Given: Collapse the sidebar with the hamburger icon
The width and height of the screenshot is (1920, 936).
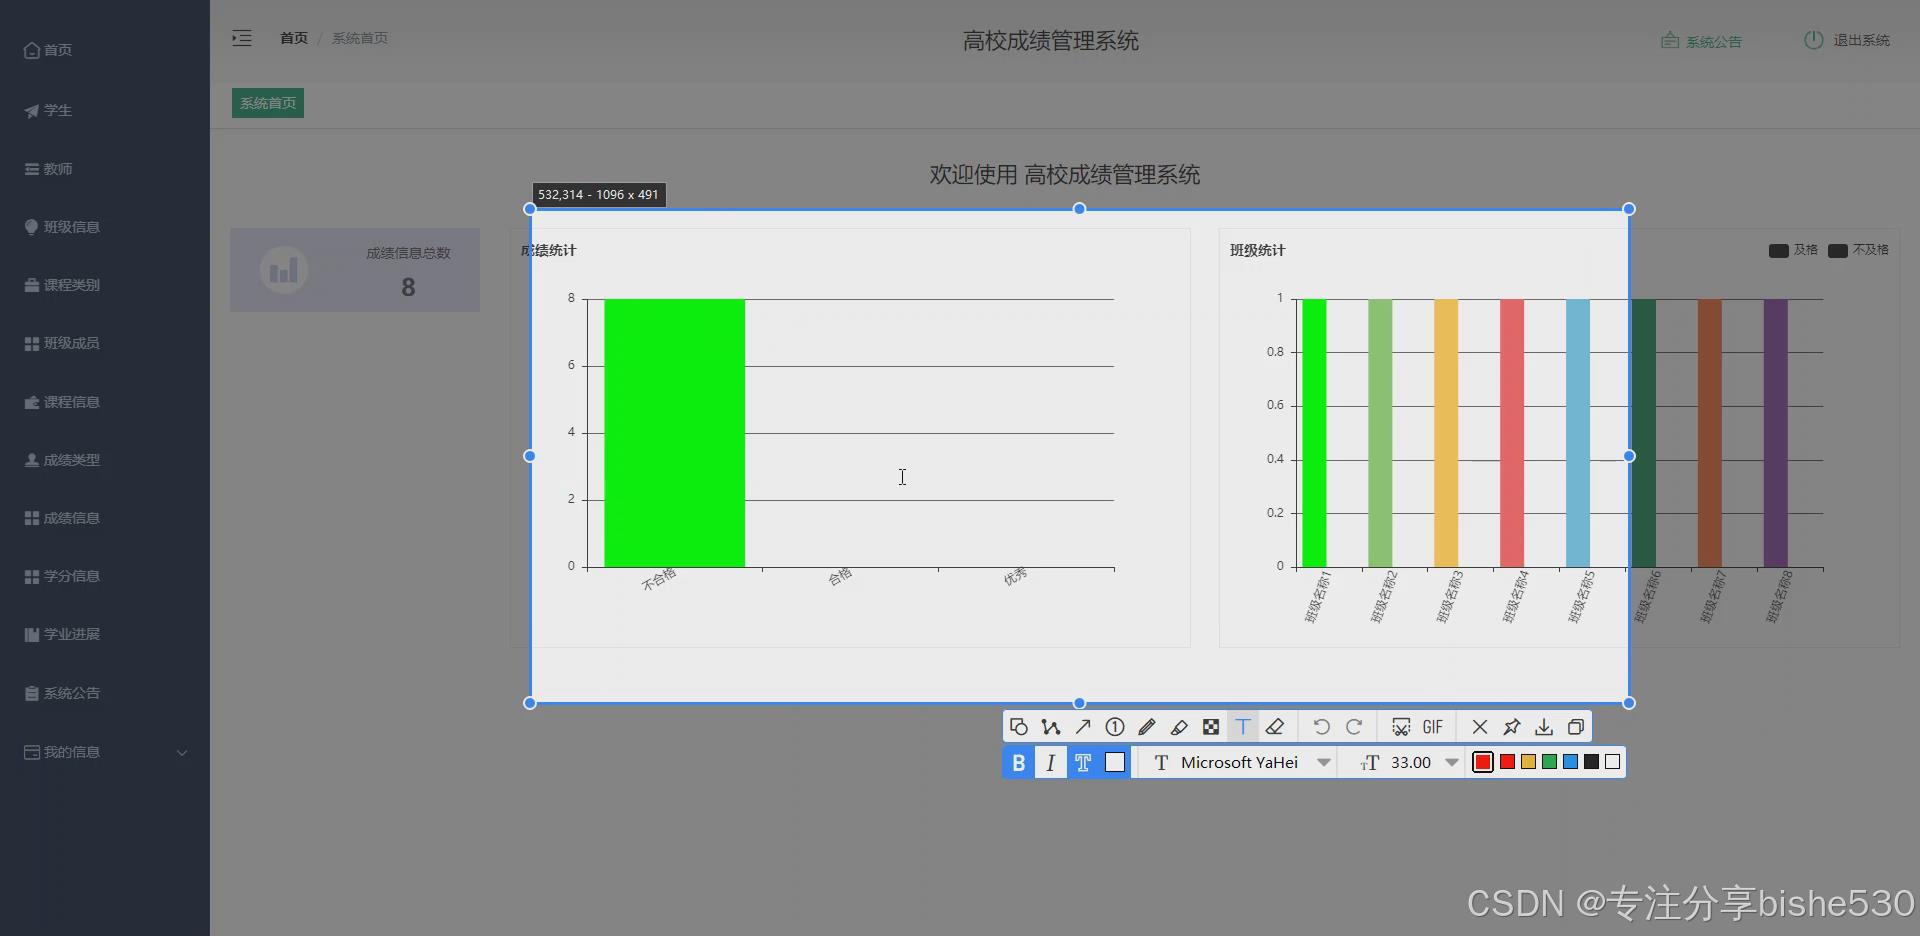Looking at the screenshot, I should (242, 38).
